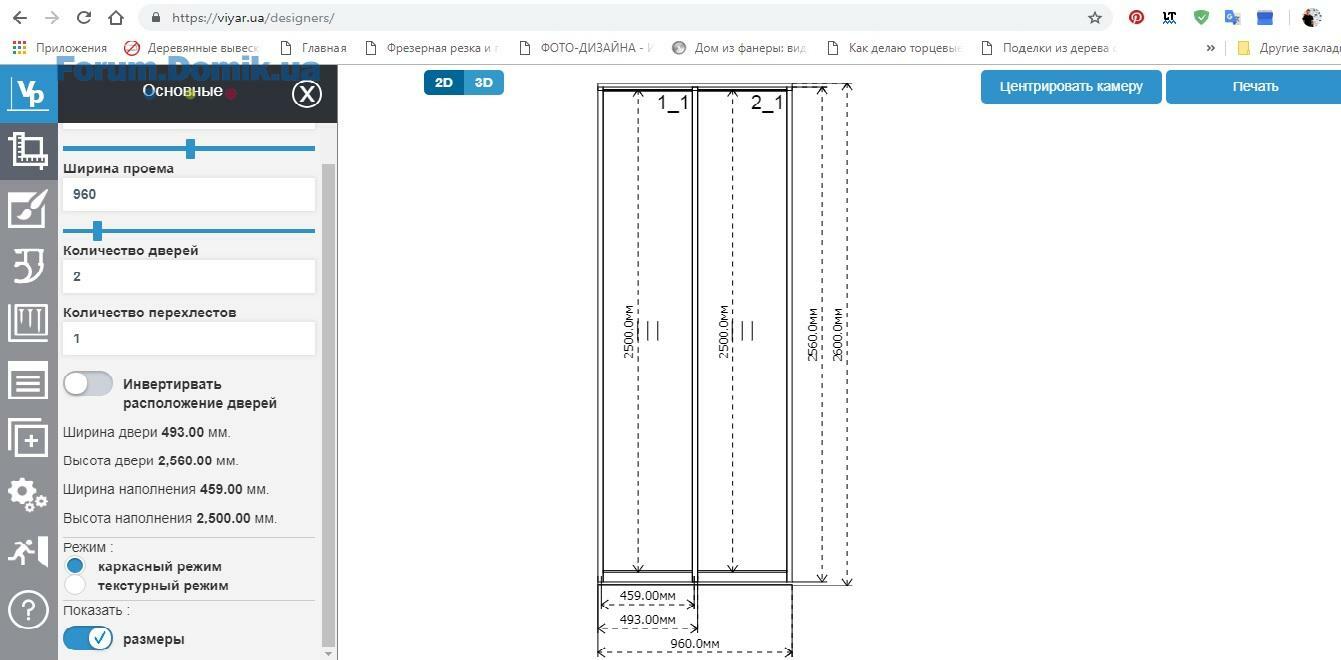Click the 493.00мм dimension label
Screen dimensions: 1341x660
pos(647,620)
